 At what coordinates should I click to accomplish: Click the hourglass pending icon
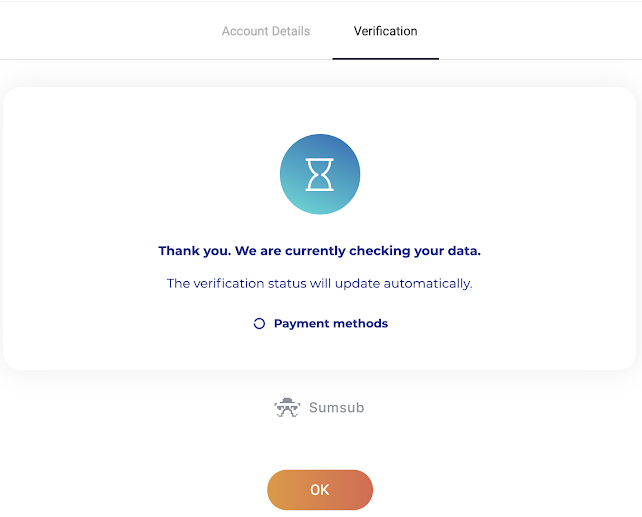coord(320,176)
